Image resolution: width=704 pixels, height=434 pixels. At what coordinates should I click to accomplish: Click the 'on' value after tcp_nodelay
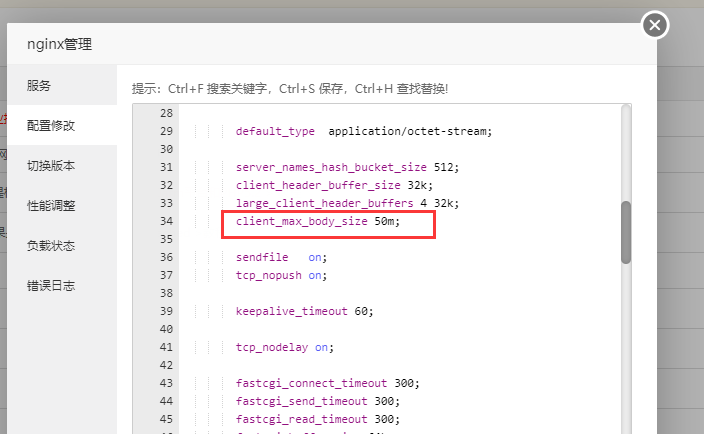[x=321, y=347]
